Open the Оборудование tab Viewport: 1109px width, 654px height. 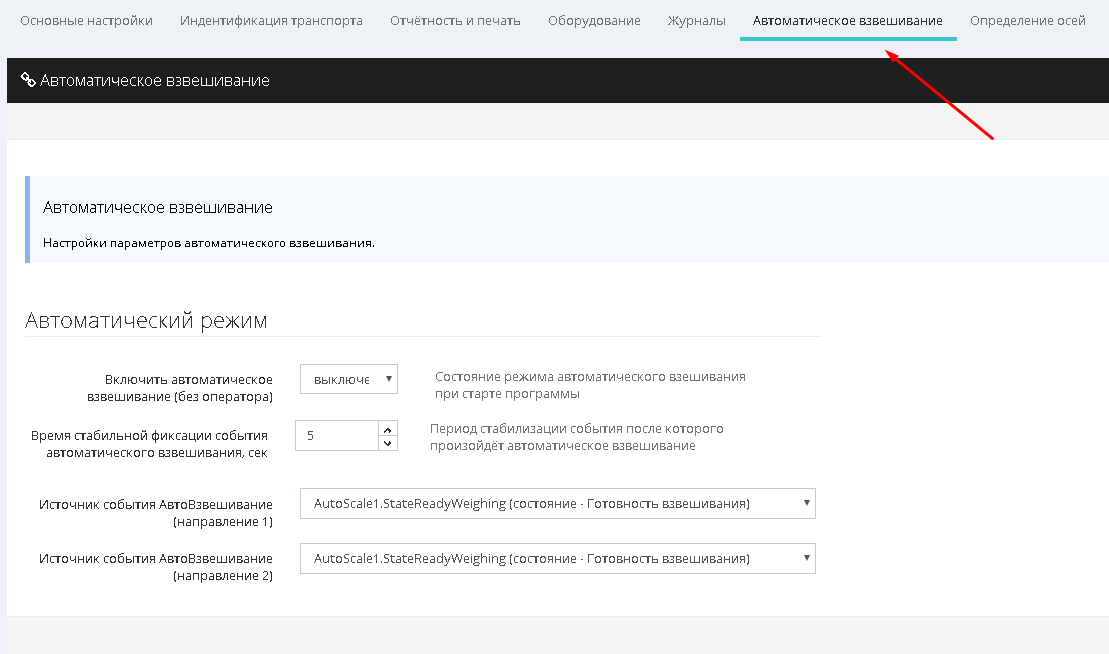[594, 21]
